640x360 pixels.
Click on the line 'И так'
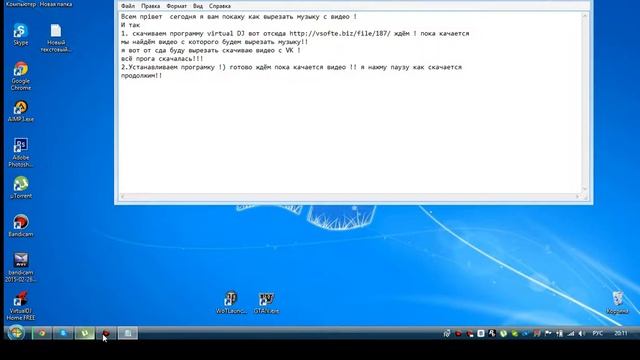(130, 25)
